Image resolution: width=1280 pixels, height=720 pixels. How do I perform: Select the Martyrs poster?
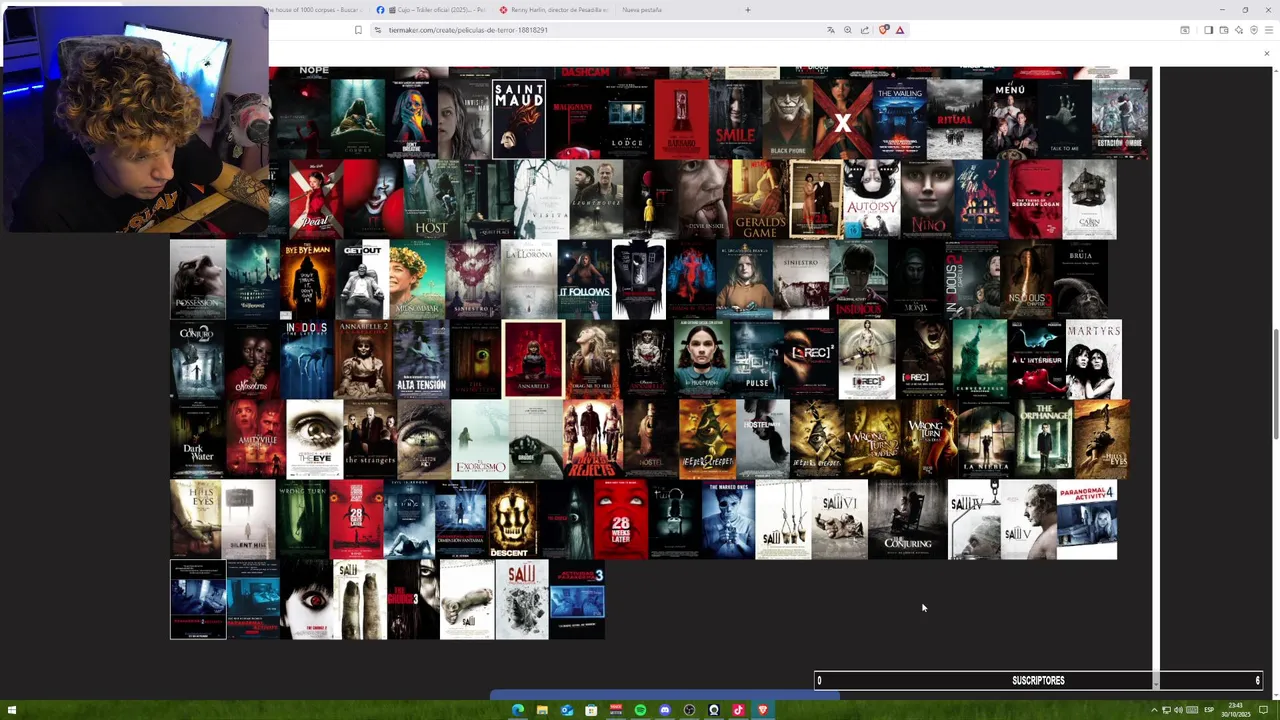point(1094,359)
